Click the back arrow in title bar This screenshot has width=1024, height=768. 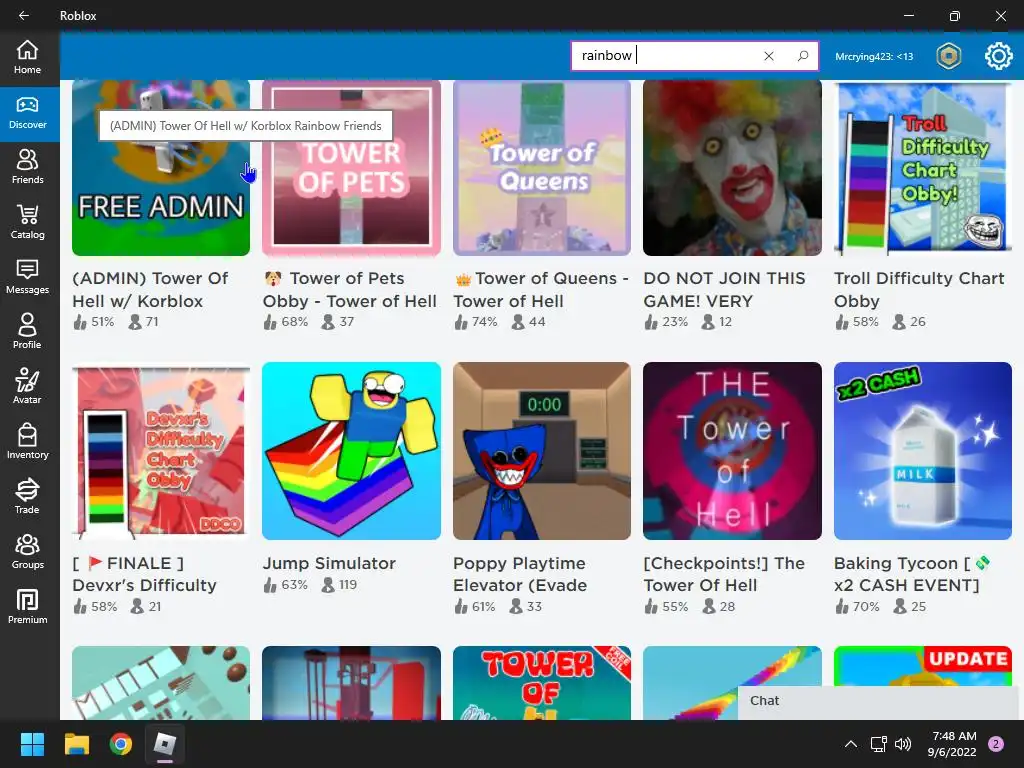[24, 16]
